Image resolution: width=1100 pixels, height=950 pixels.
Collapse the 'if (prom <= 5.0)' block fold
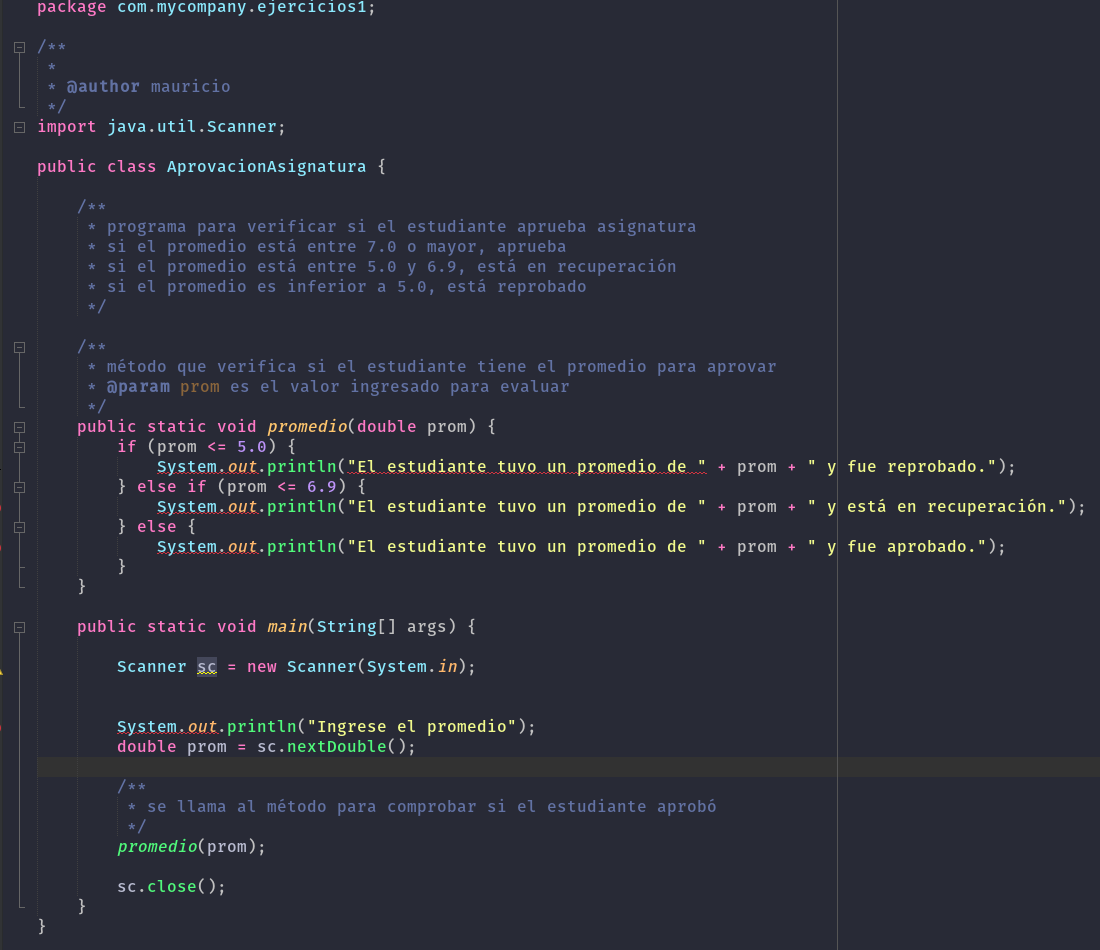coord(20,447)
